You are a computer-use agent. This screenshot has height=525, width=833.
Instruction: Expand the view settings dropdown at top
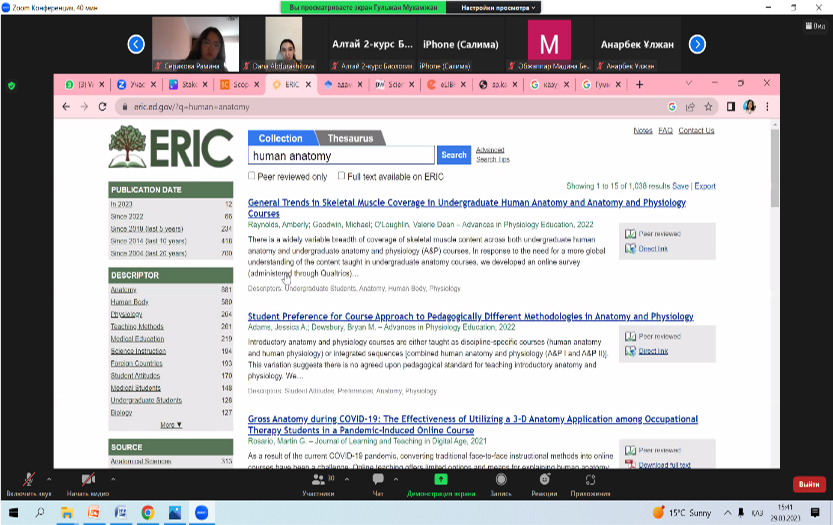coord(496,7)
